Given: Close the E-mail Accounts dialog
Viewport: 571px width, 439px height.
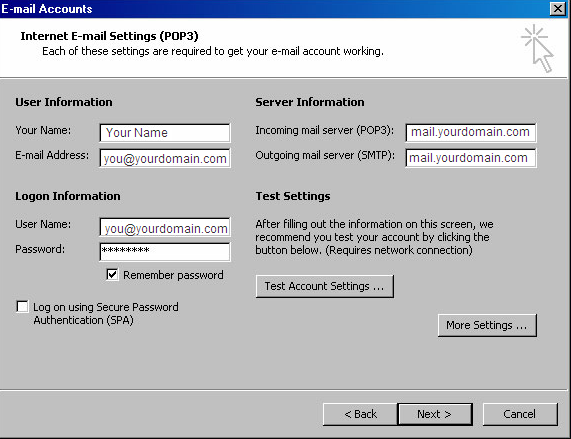Looking at the screenshot, I should point(558,8).
